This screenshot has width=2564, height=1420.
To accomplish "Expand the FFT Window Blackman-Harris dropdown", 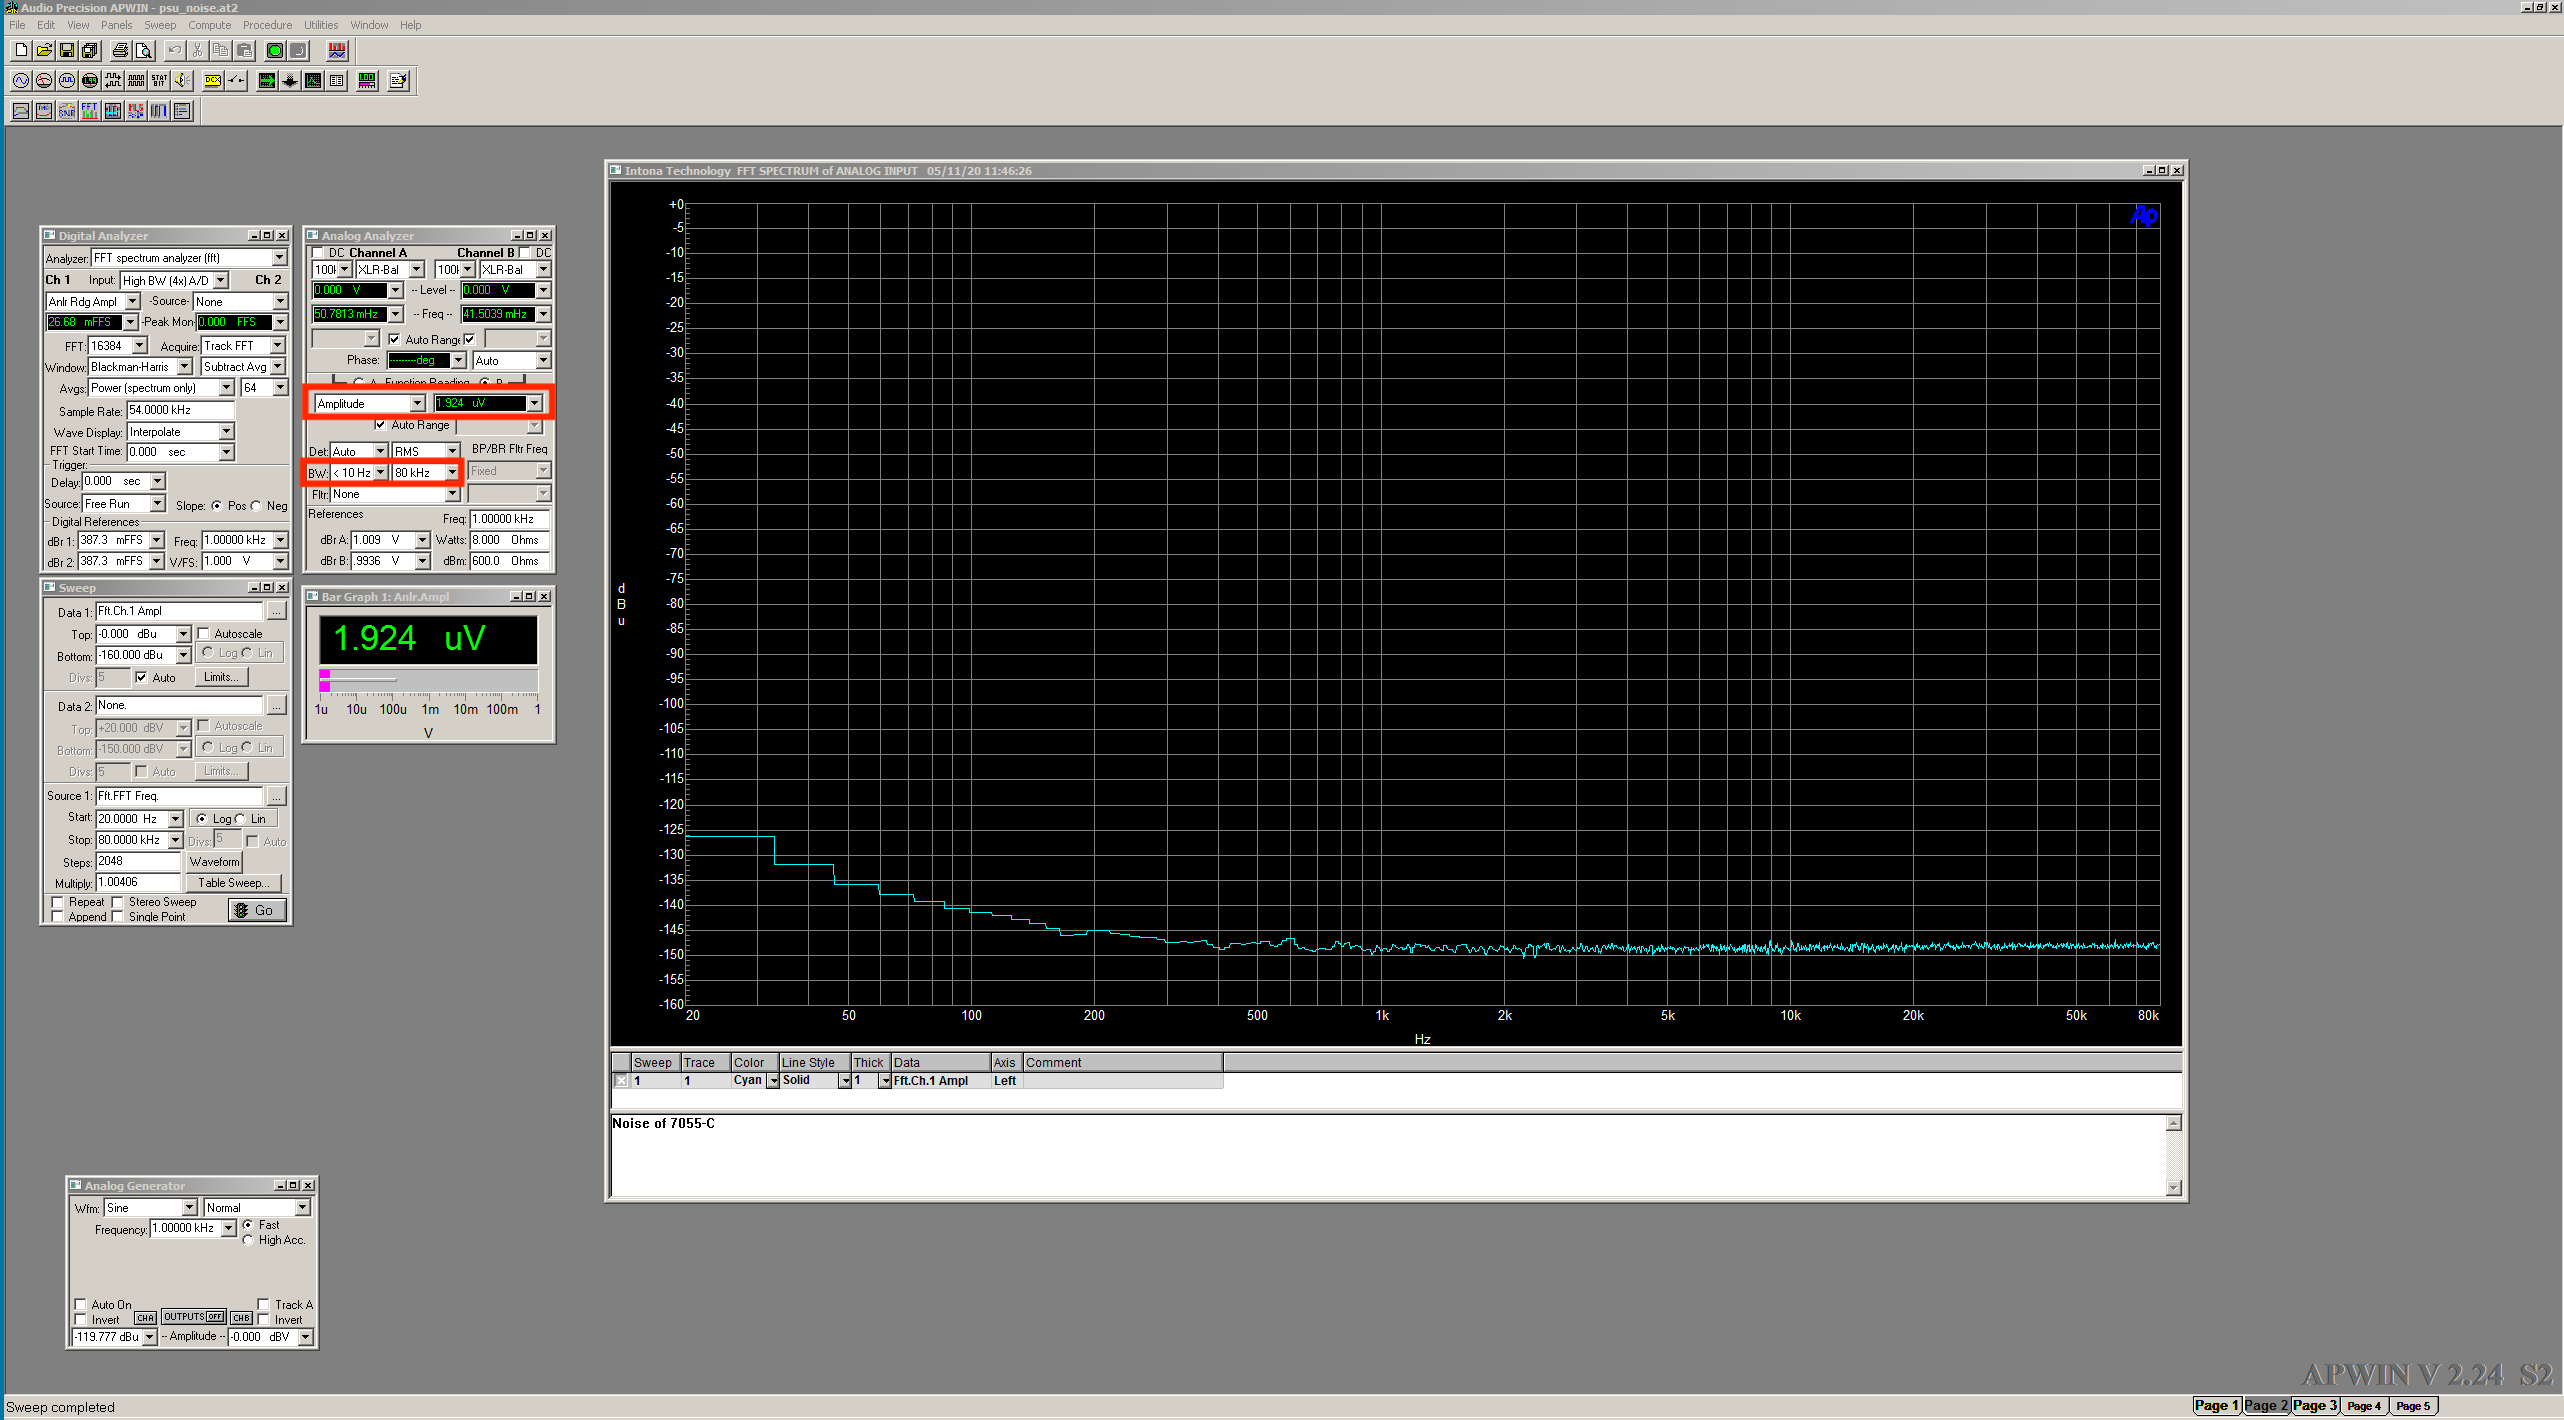I will (x=184, y=367).
